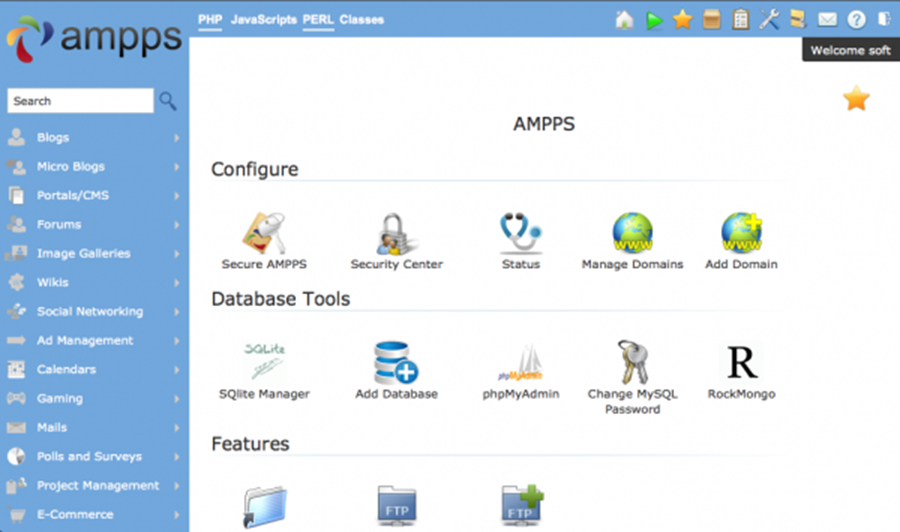Click the Manage Domains text label
Image resolution: width=900 pixels, height=532 pixels.
(632, 264)
